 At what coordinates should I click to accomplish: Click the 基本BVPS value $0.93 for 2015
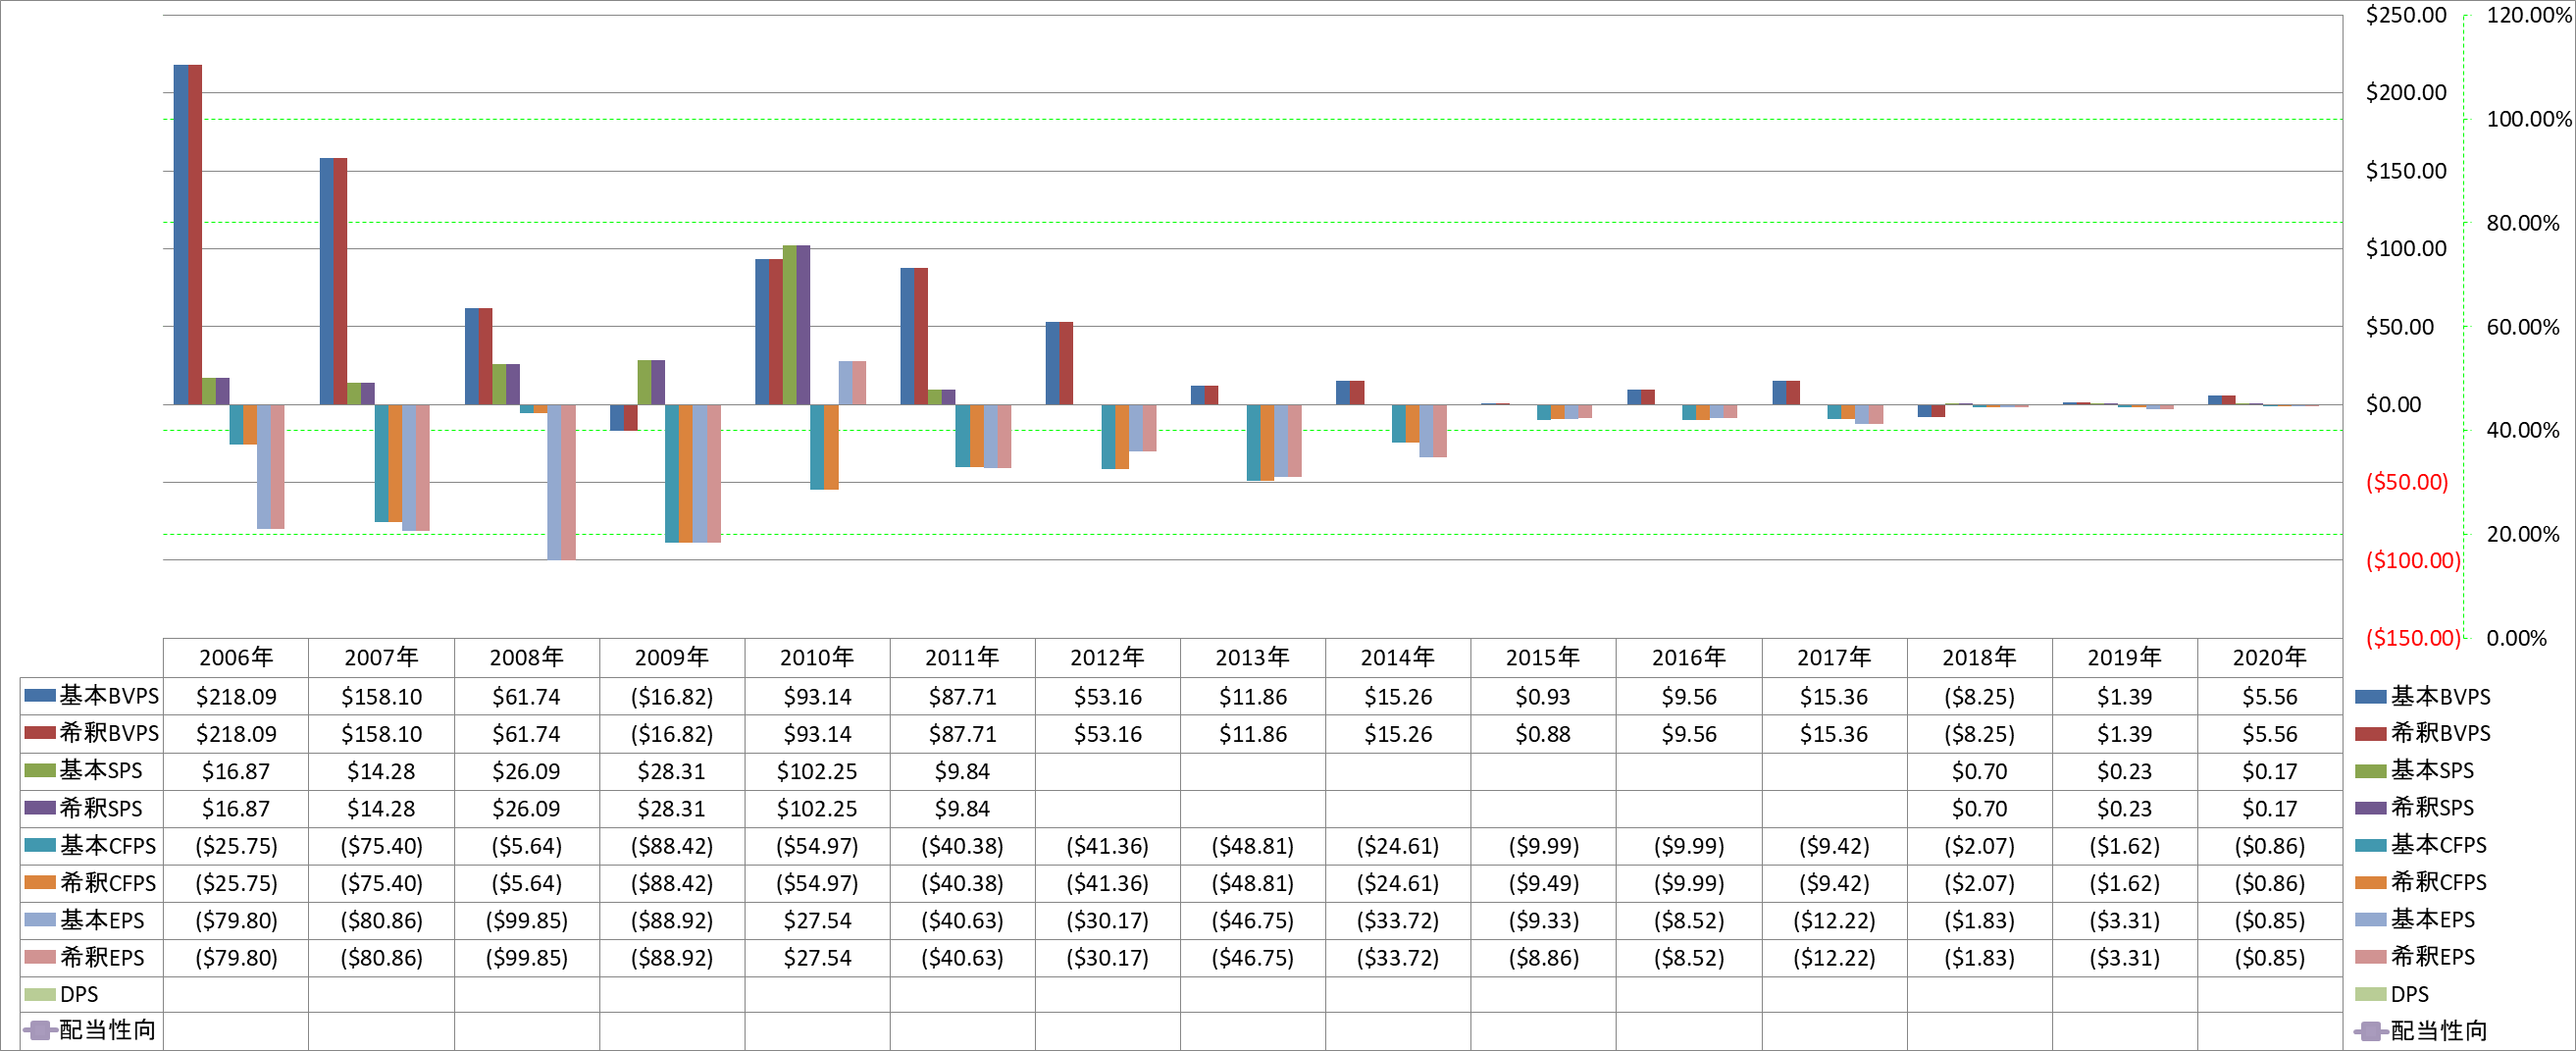tap(1543, 697)
